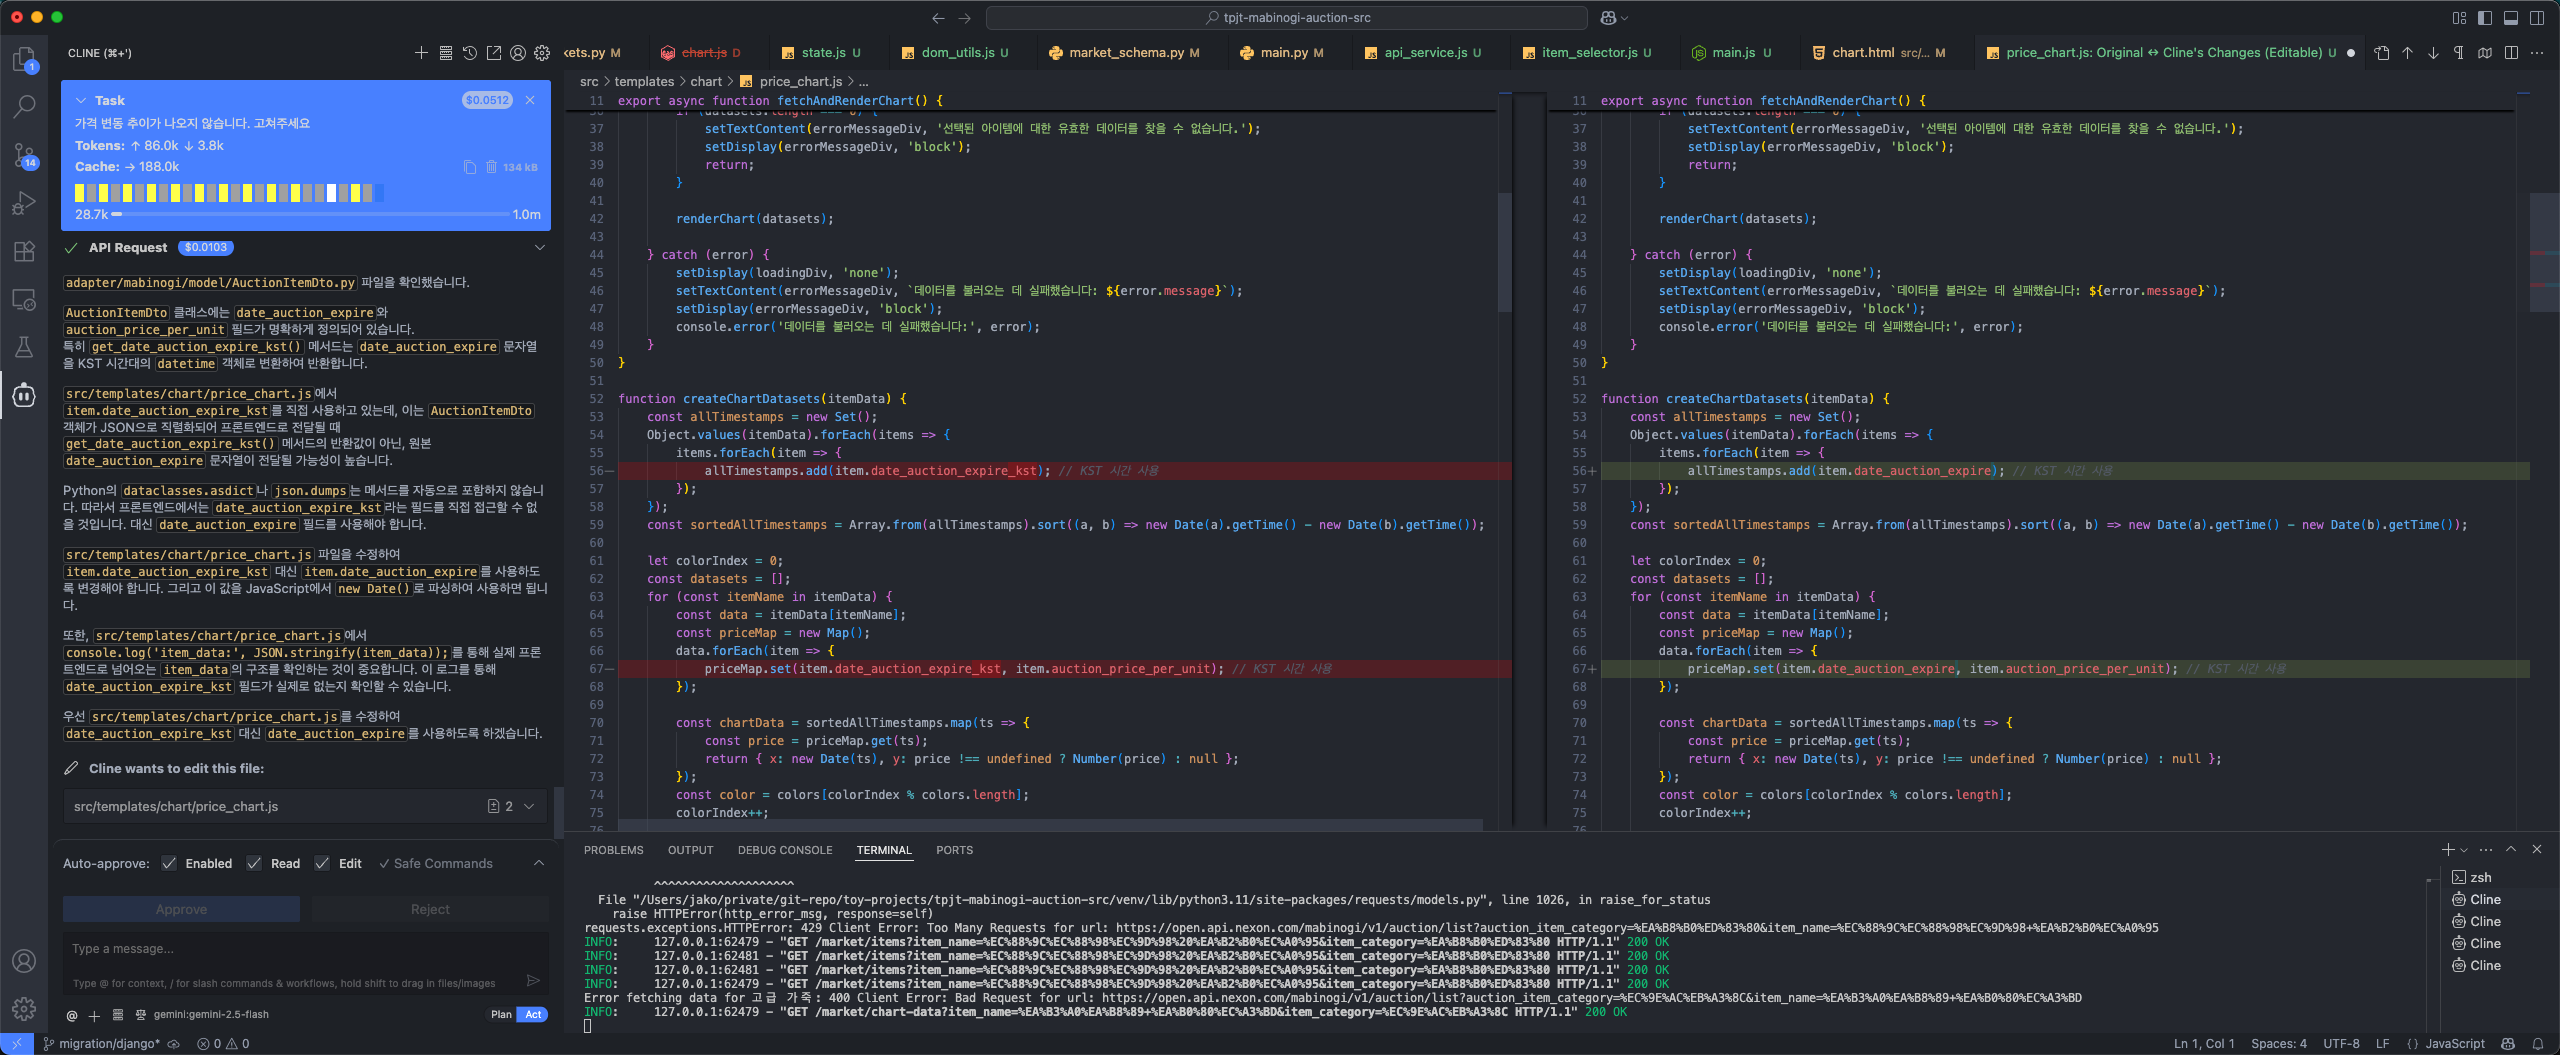Add files with plus icon below message box
Viewport: 2560px width, 1055px height.
tap(94, 1015)
